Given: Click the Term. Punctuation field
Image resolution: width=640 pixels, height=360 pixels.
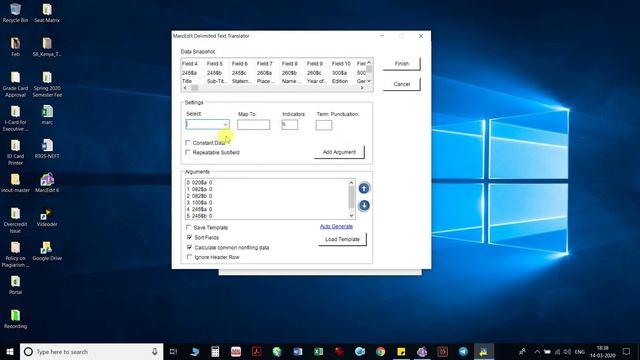Looking at the screenshot, I should click(324, 125).
